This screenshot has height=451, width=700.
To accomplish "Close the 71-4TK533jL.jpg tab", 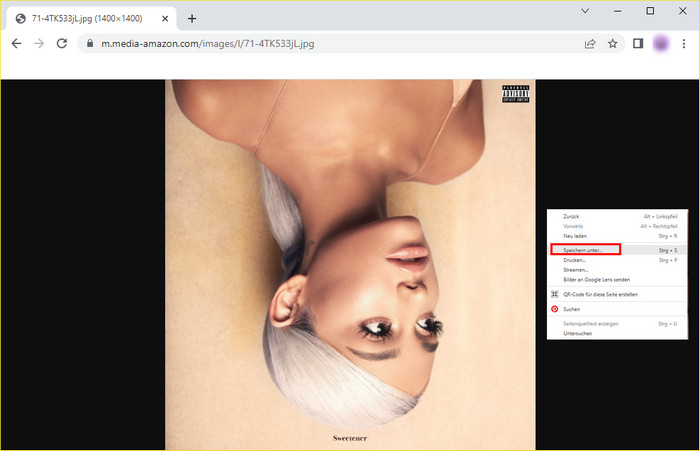I will pos(165,18).
